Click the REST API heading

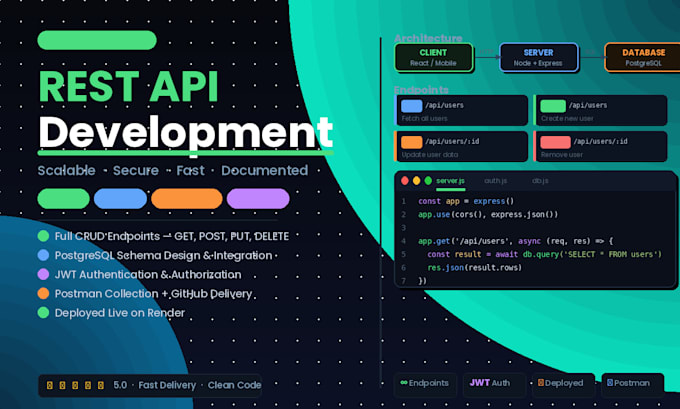(128, 87)
